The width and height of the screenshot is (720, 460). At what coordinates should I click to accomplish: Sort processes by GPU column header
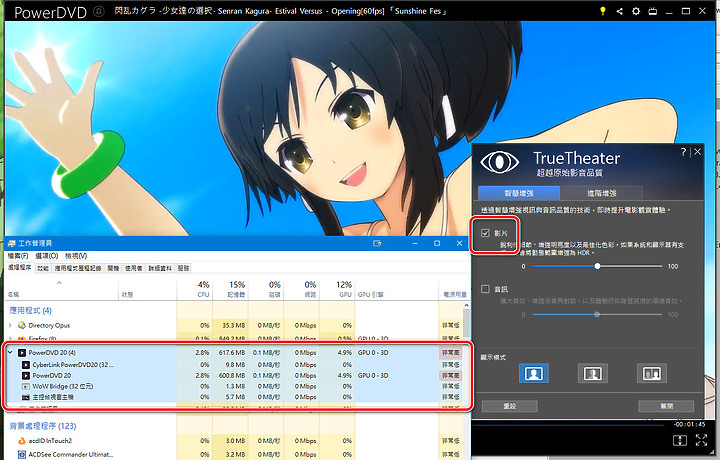tap(338, 289)
